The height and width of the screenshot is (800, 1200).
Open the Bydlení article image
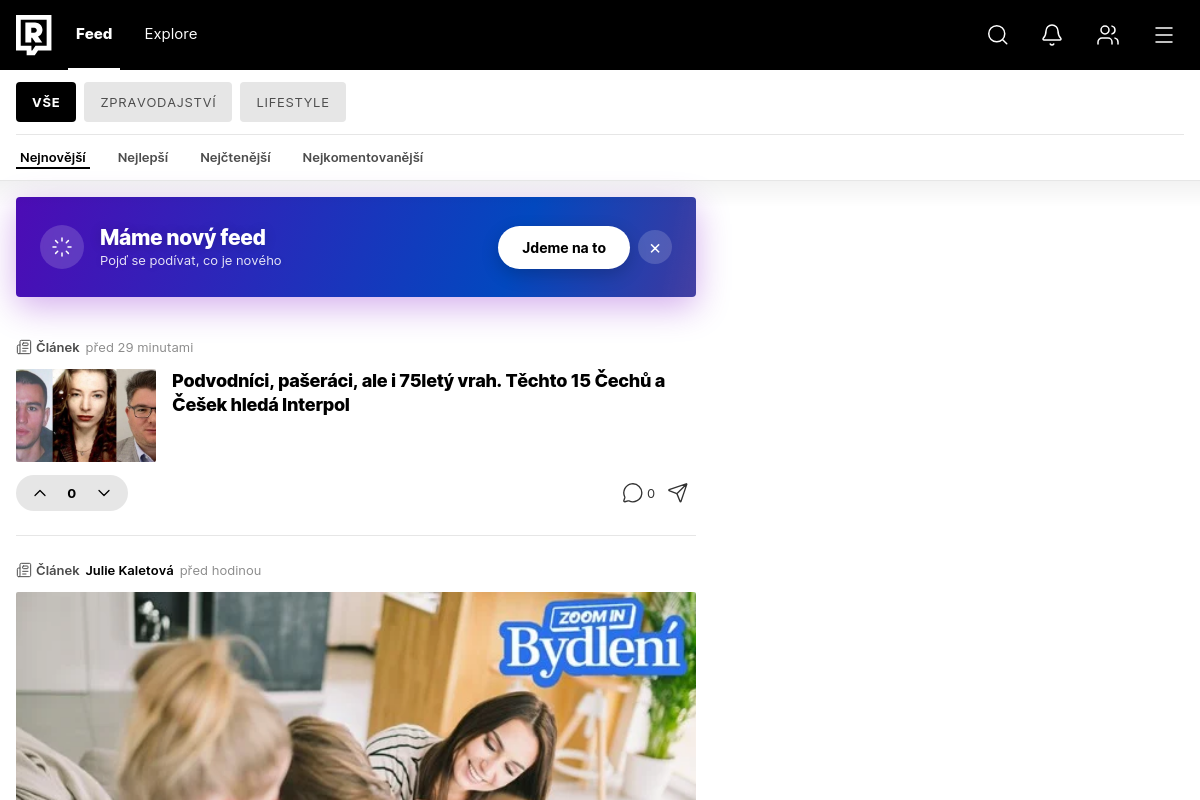click(x=356, y=696)
